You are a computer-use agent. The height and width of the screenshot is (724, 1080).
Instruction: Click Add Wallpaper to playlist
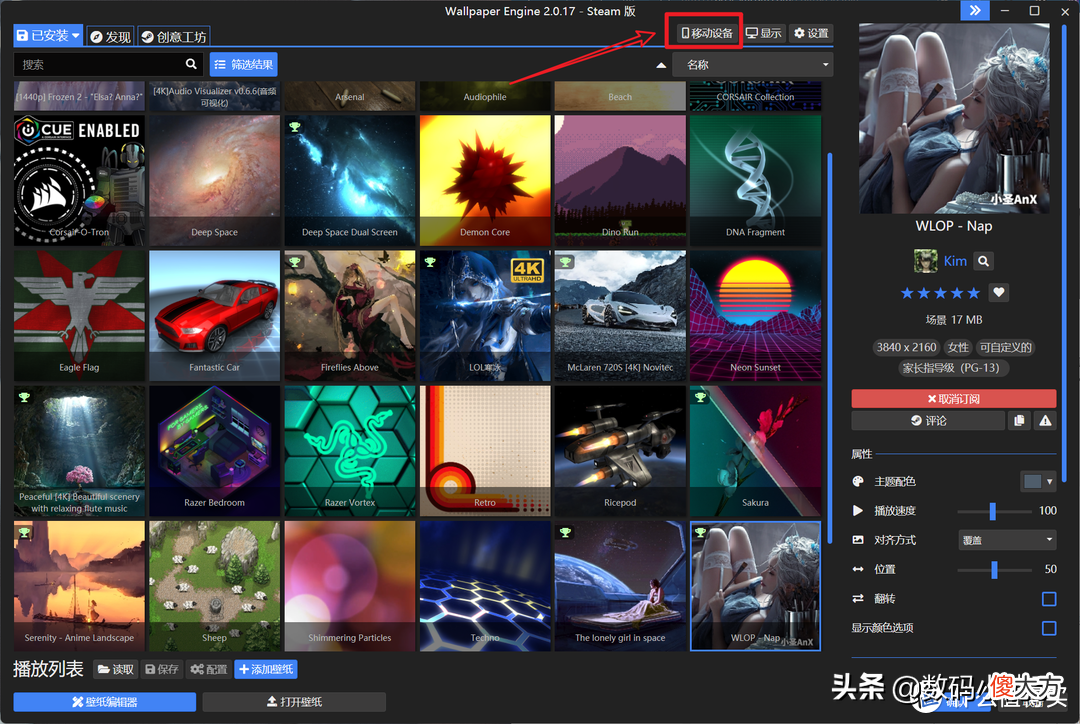pos(266,669)
